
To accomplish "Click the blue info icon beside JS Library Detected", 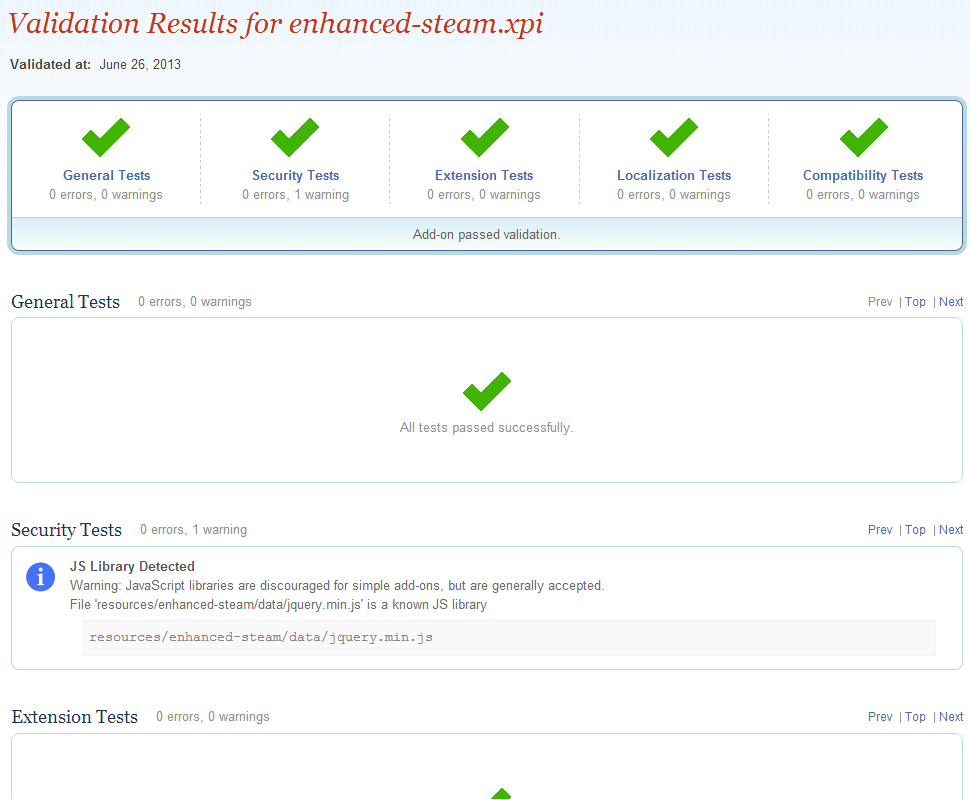I will (40, 577).
